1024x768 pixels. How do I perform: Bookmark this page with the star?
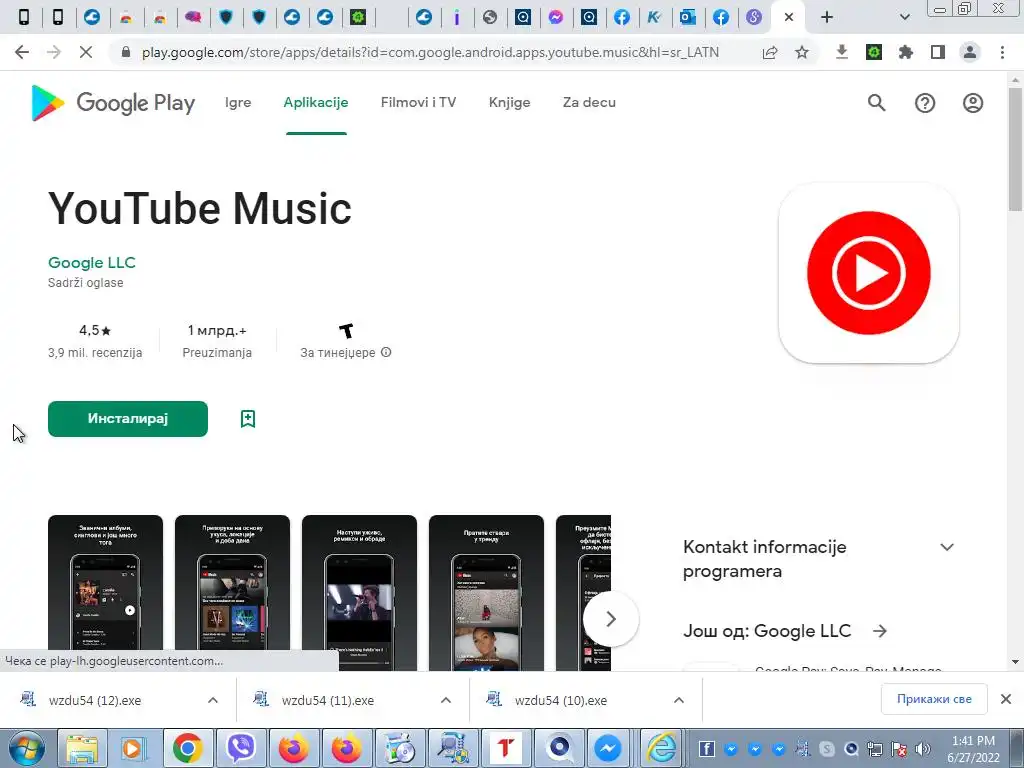pos(802,52)
